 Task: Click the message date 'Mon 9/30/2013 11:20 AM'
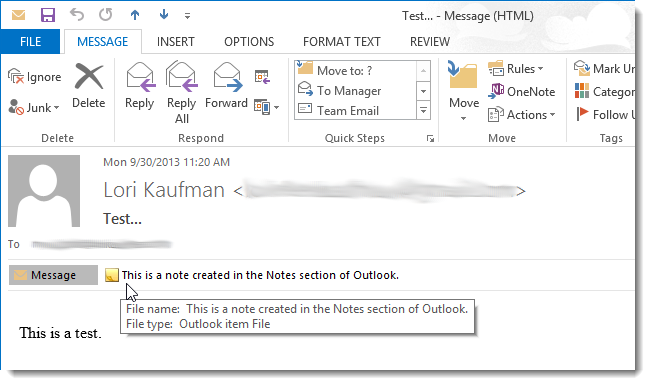166,162
